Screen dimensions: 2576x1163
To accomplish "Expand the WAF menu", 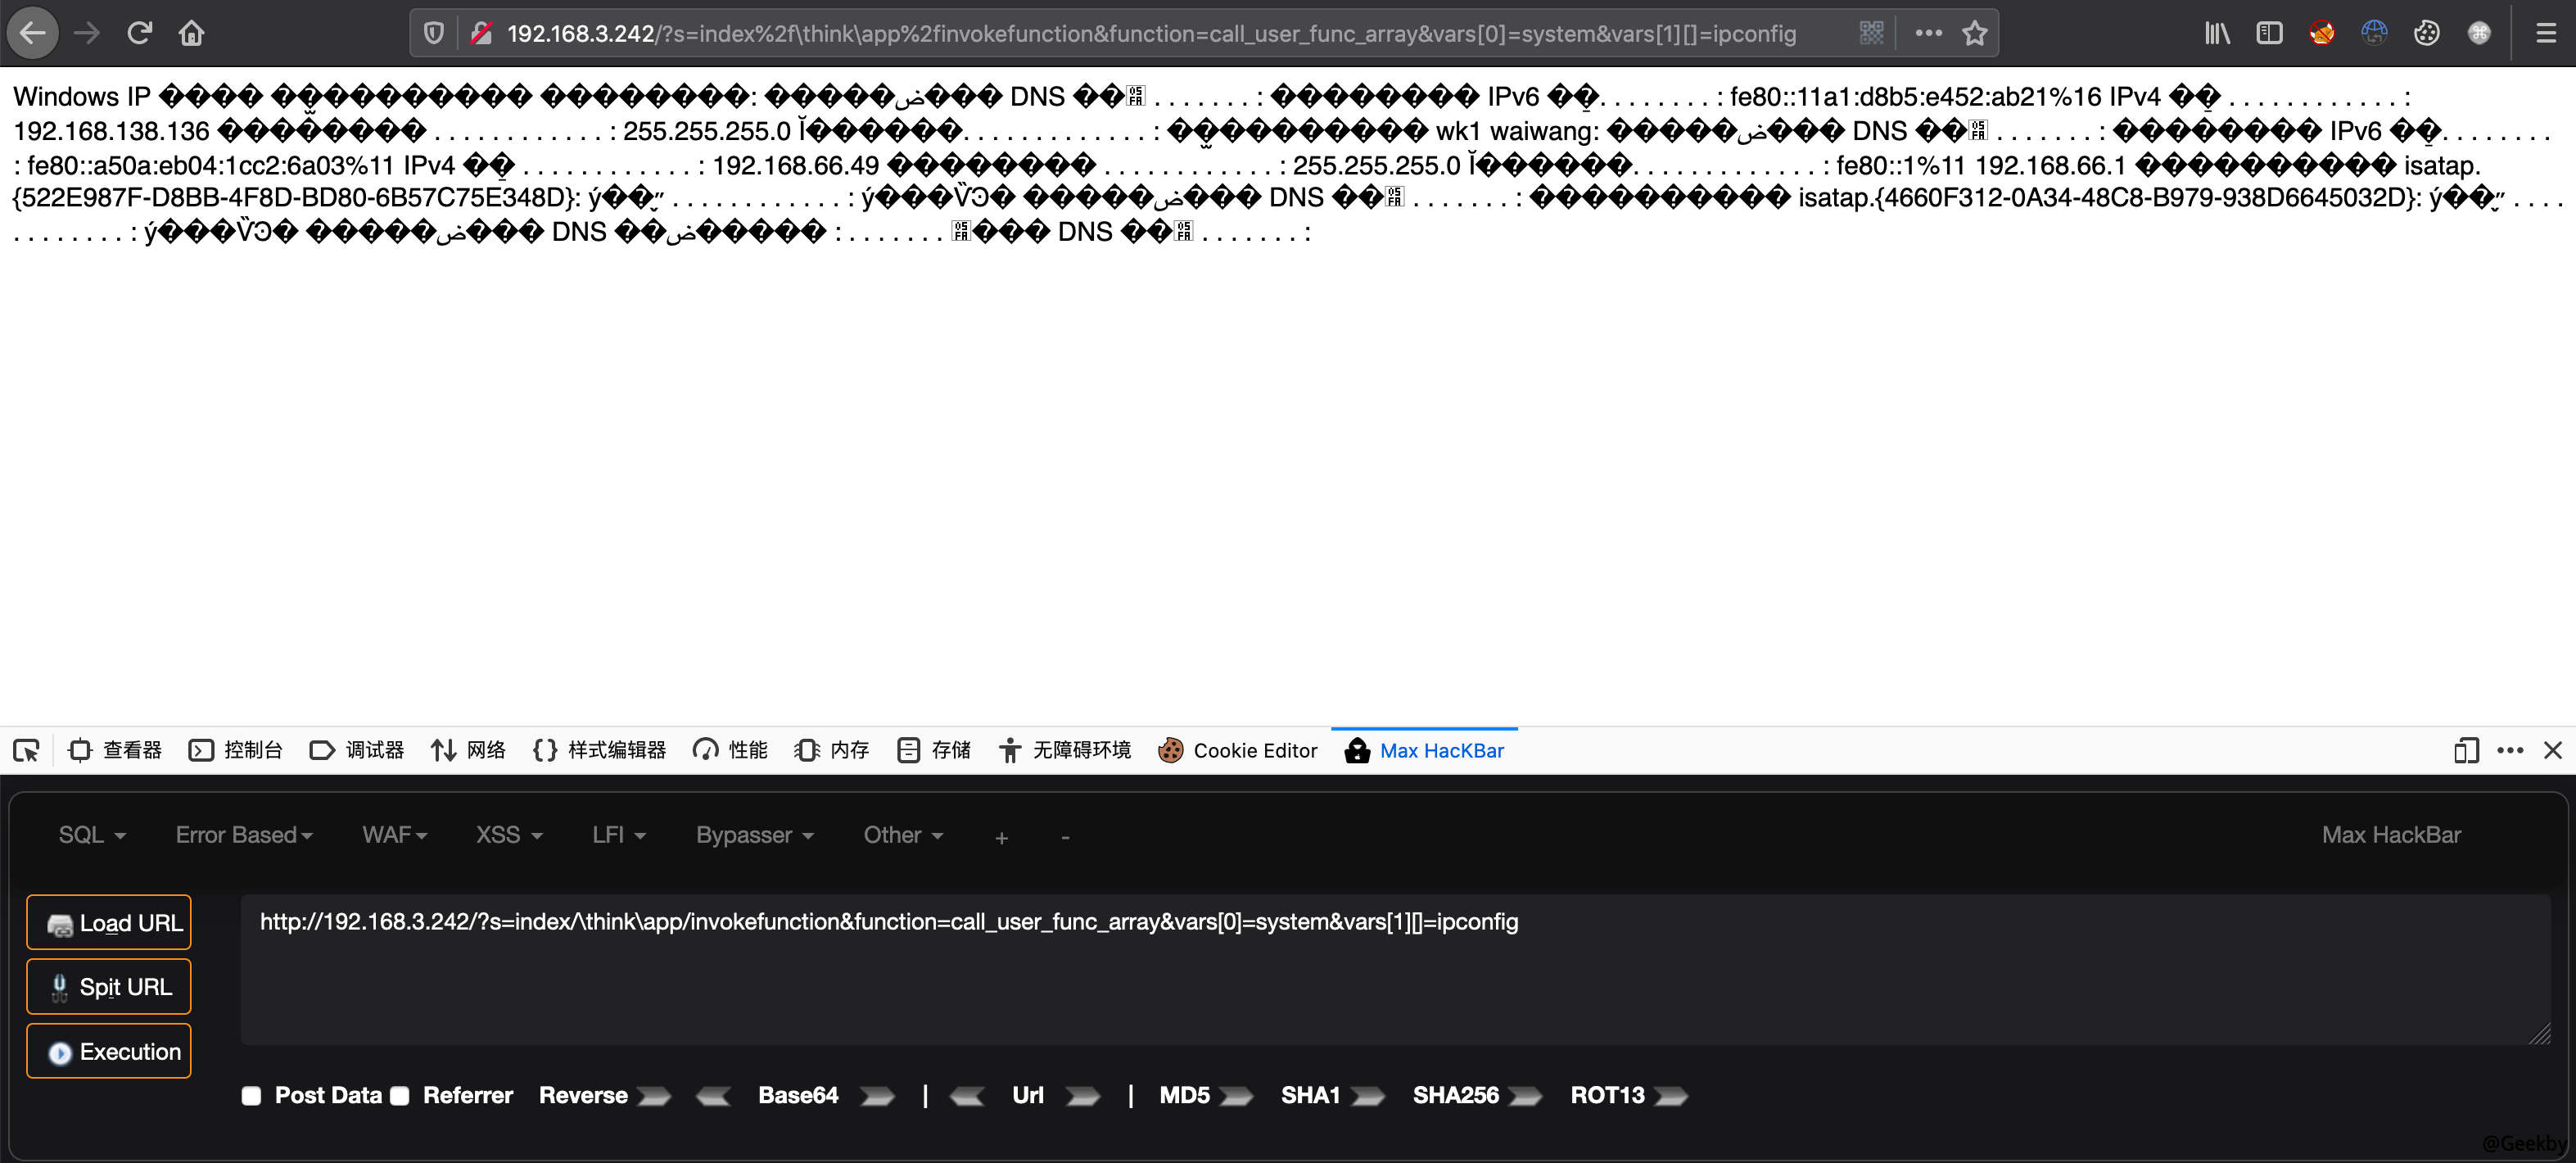I will (x=393, y=835).
